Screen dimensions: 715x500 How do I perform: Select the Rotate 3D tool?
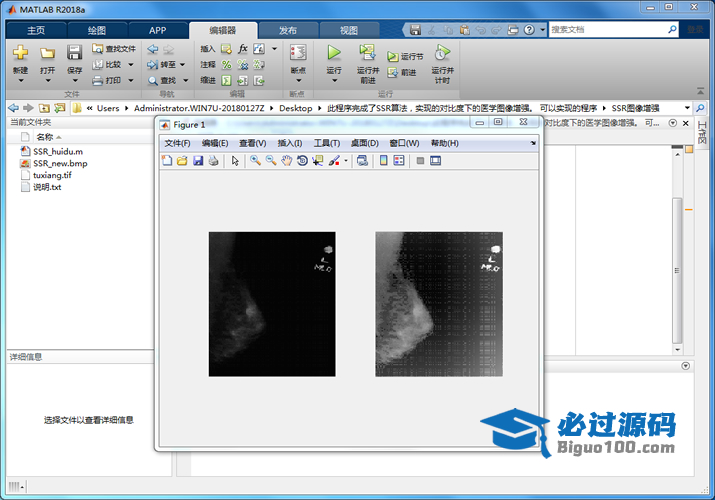click(302, 160)
